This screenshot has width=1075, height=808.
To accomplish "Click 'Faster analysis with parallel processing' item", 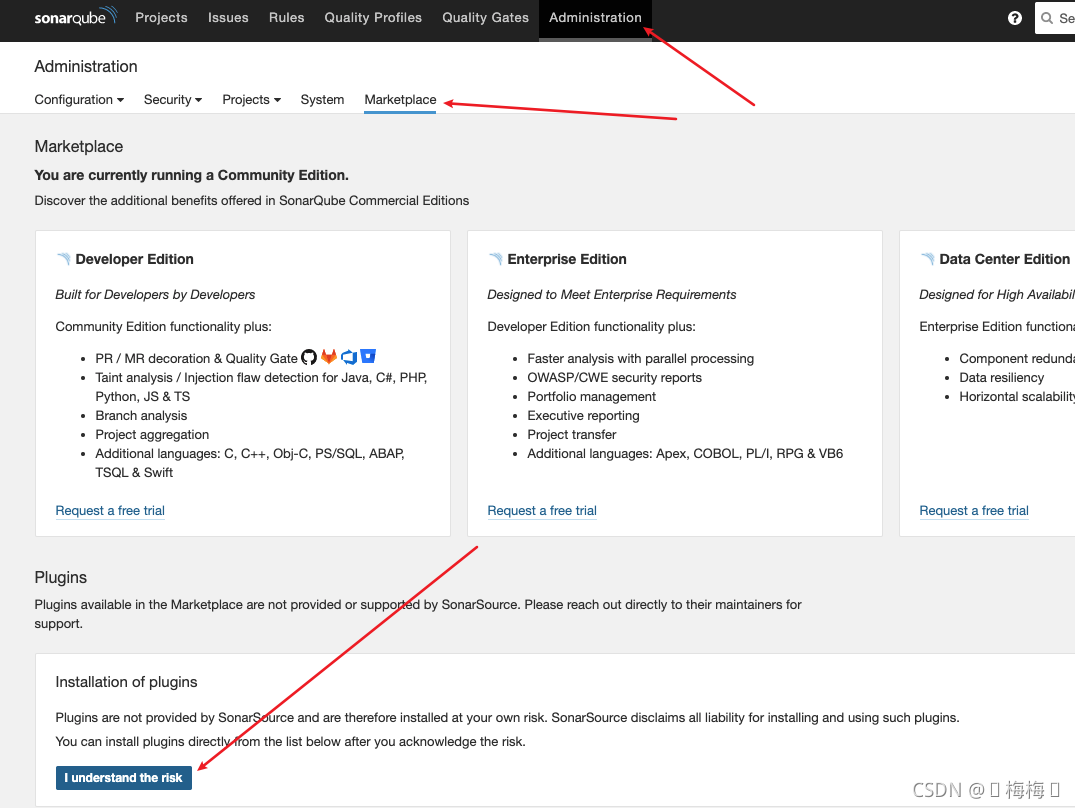I will click(x=640, y=358).
